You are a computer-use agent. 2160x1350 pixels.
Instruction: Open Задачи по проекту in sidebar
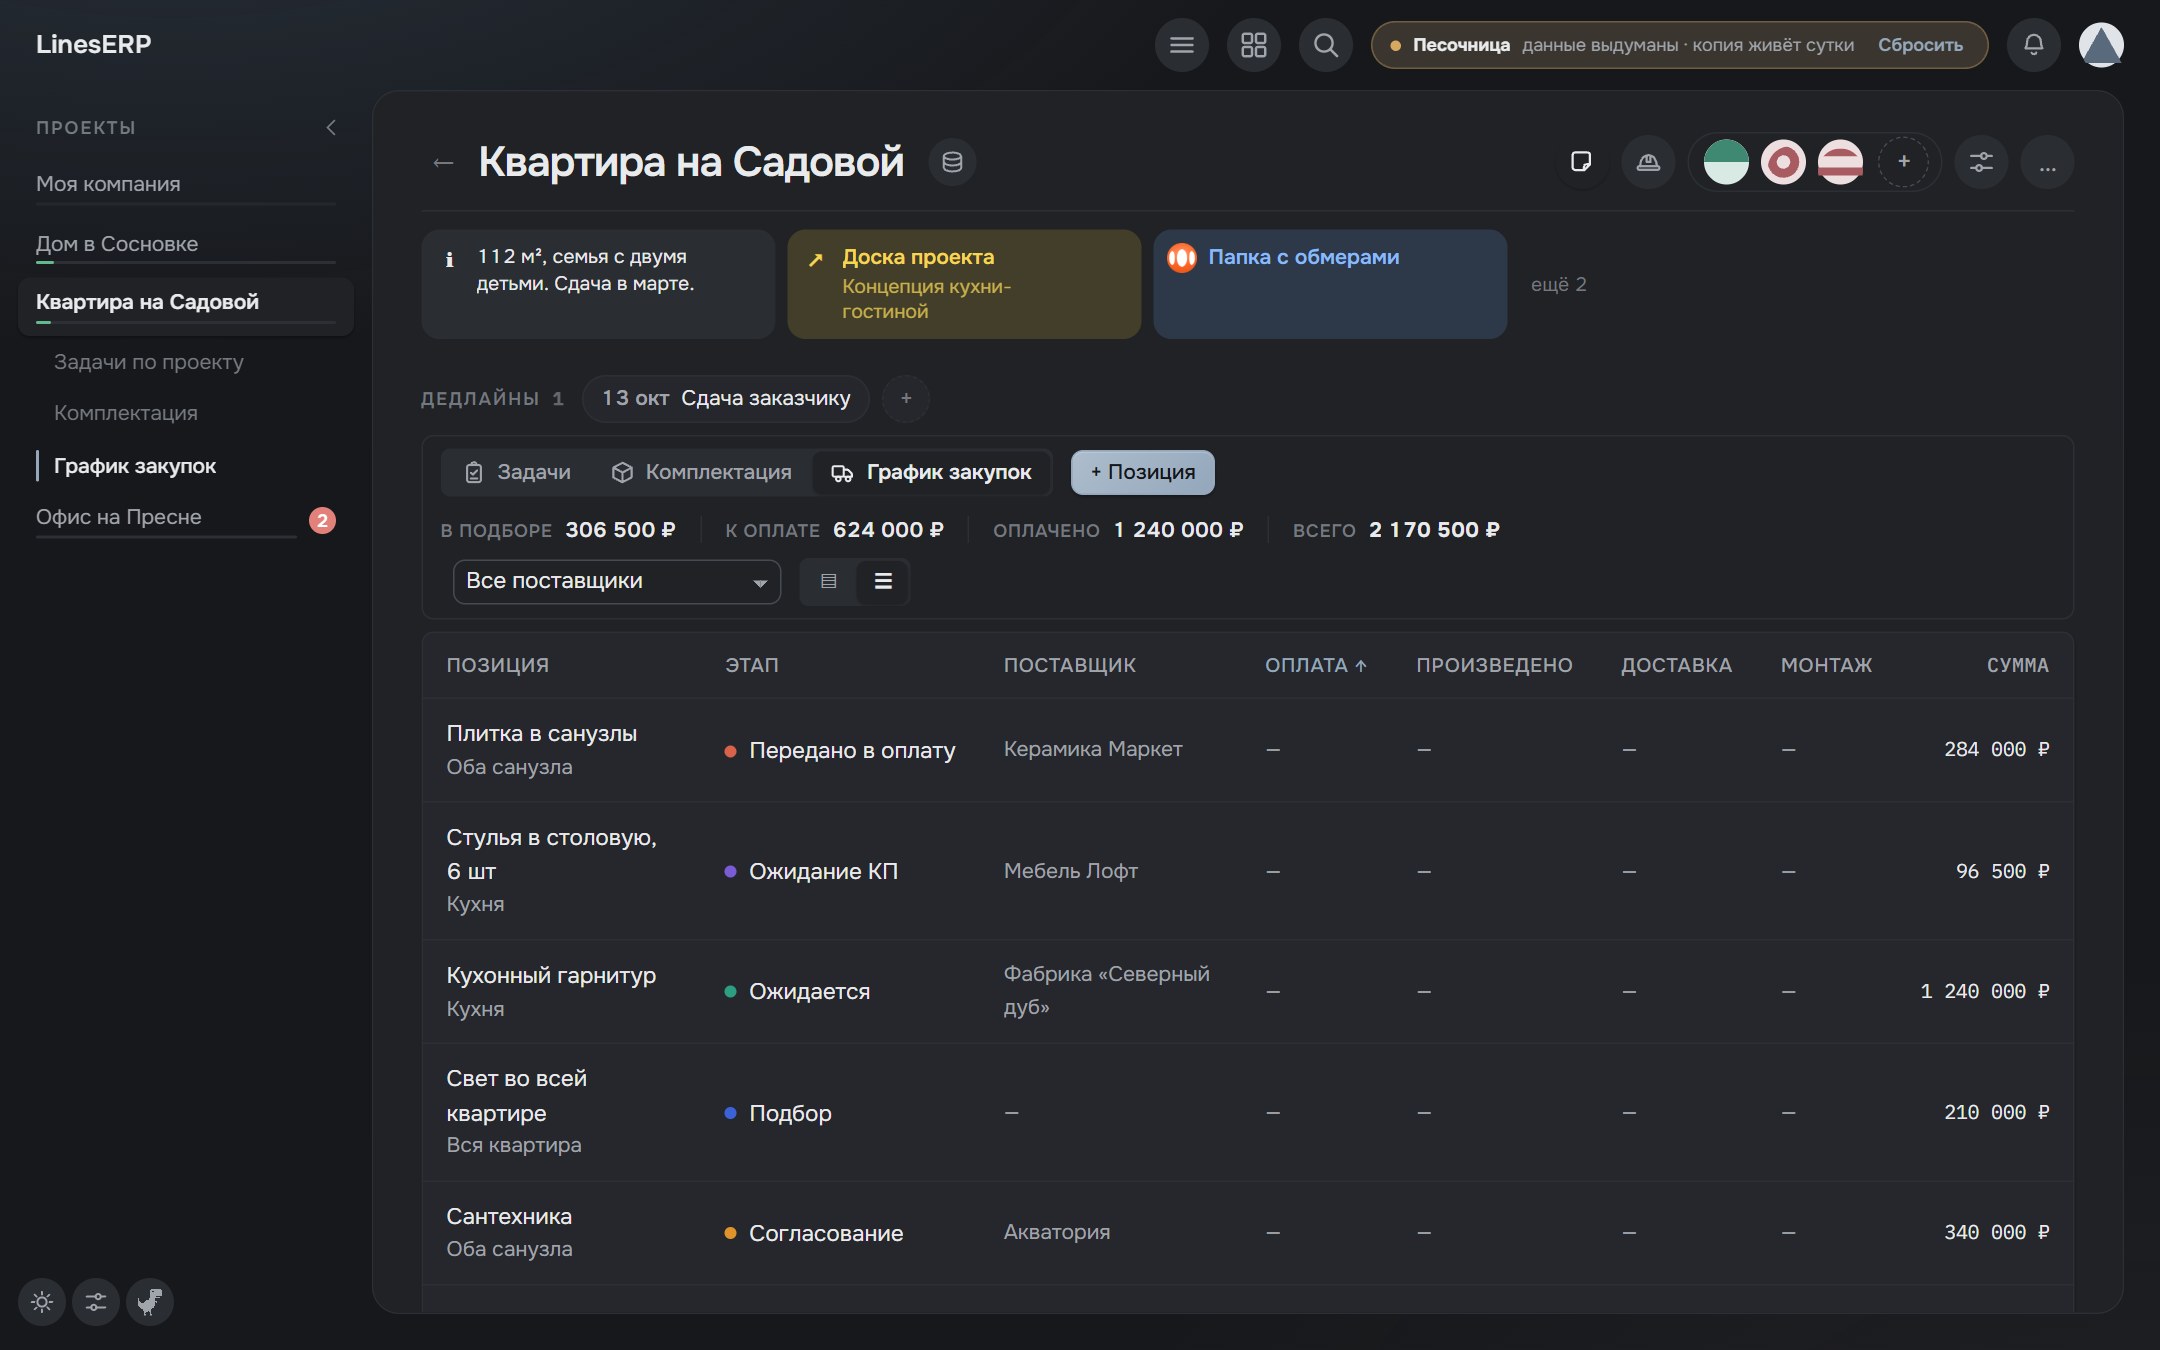149,362
